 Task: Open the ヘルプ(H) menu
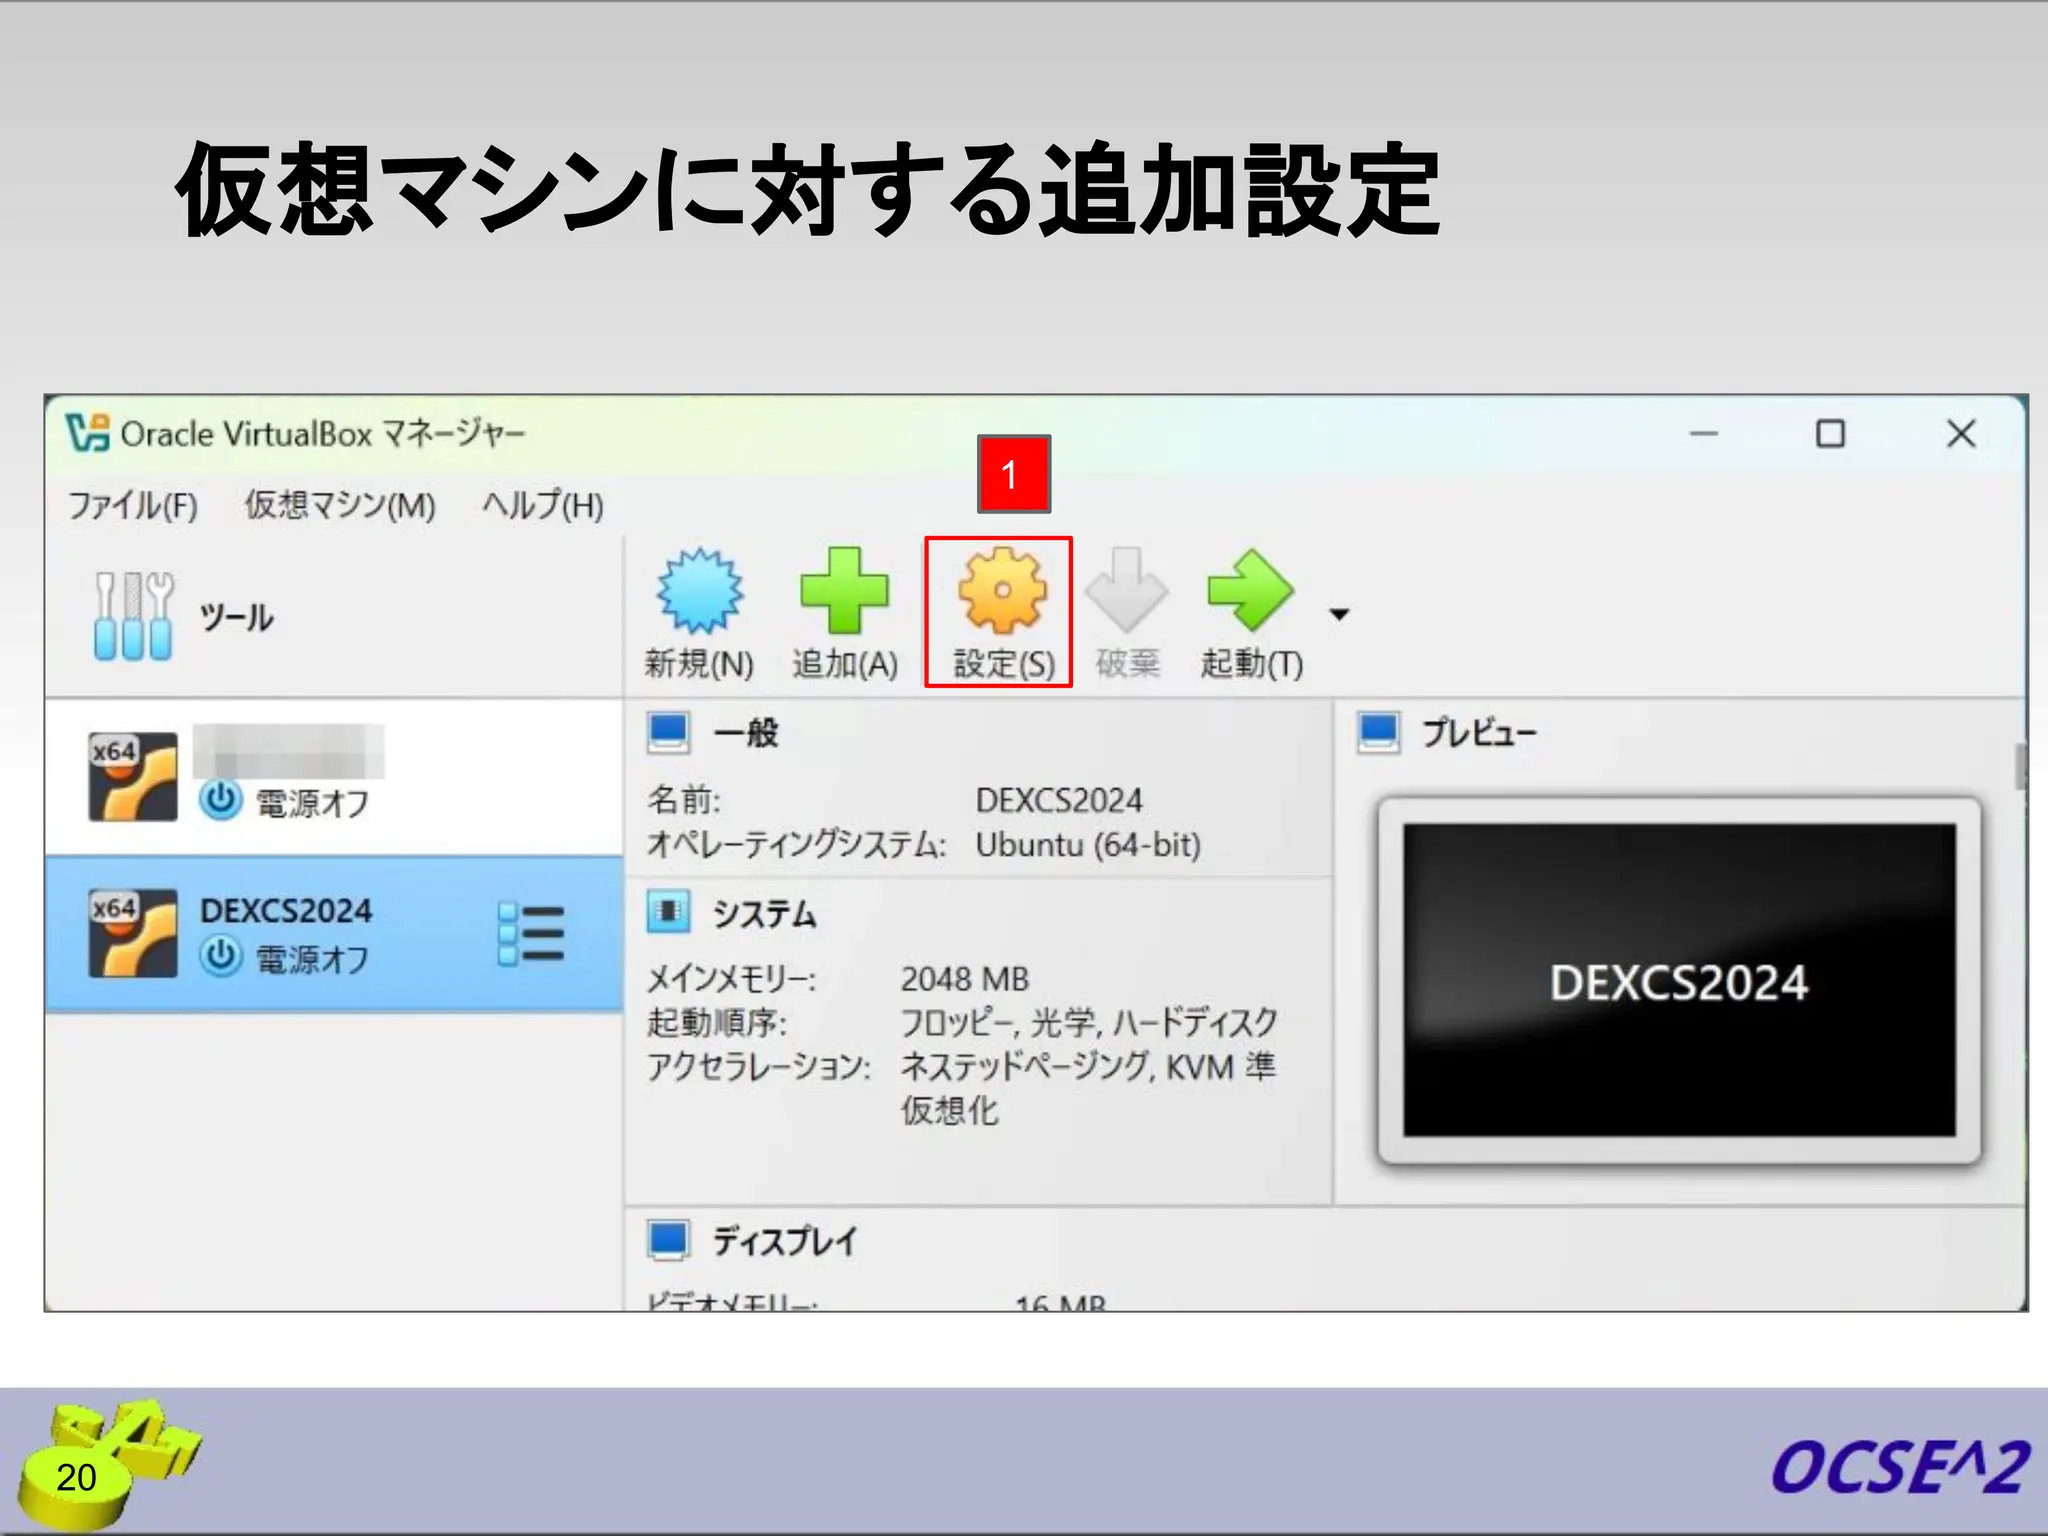coord(543,505)
